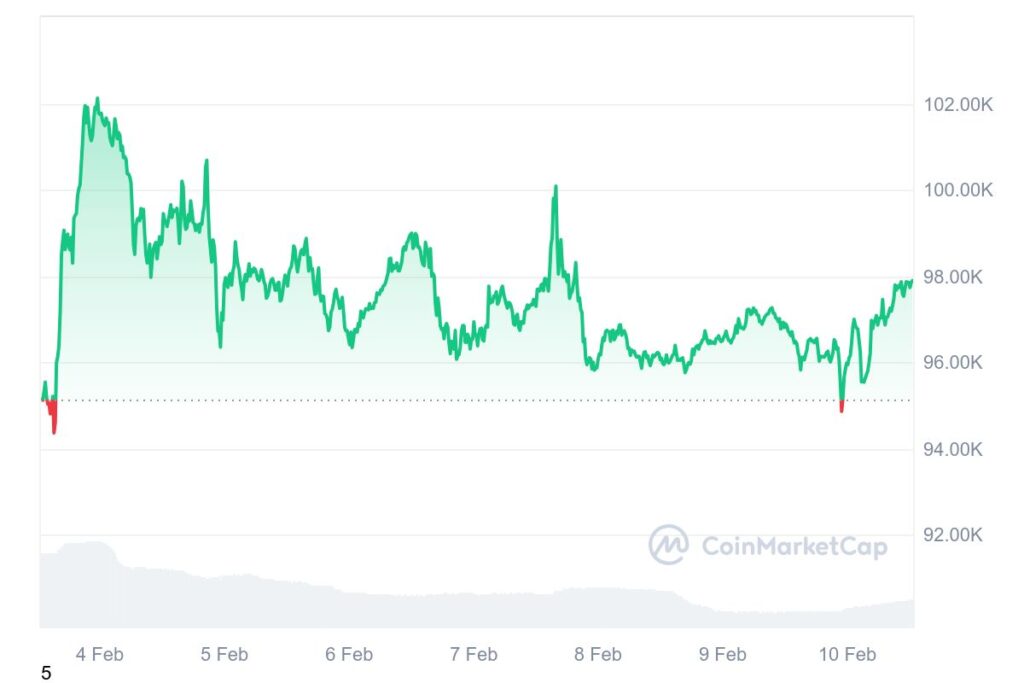Click the 102.00K price label

(x=954, y=104)
